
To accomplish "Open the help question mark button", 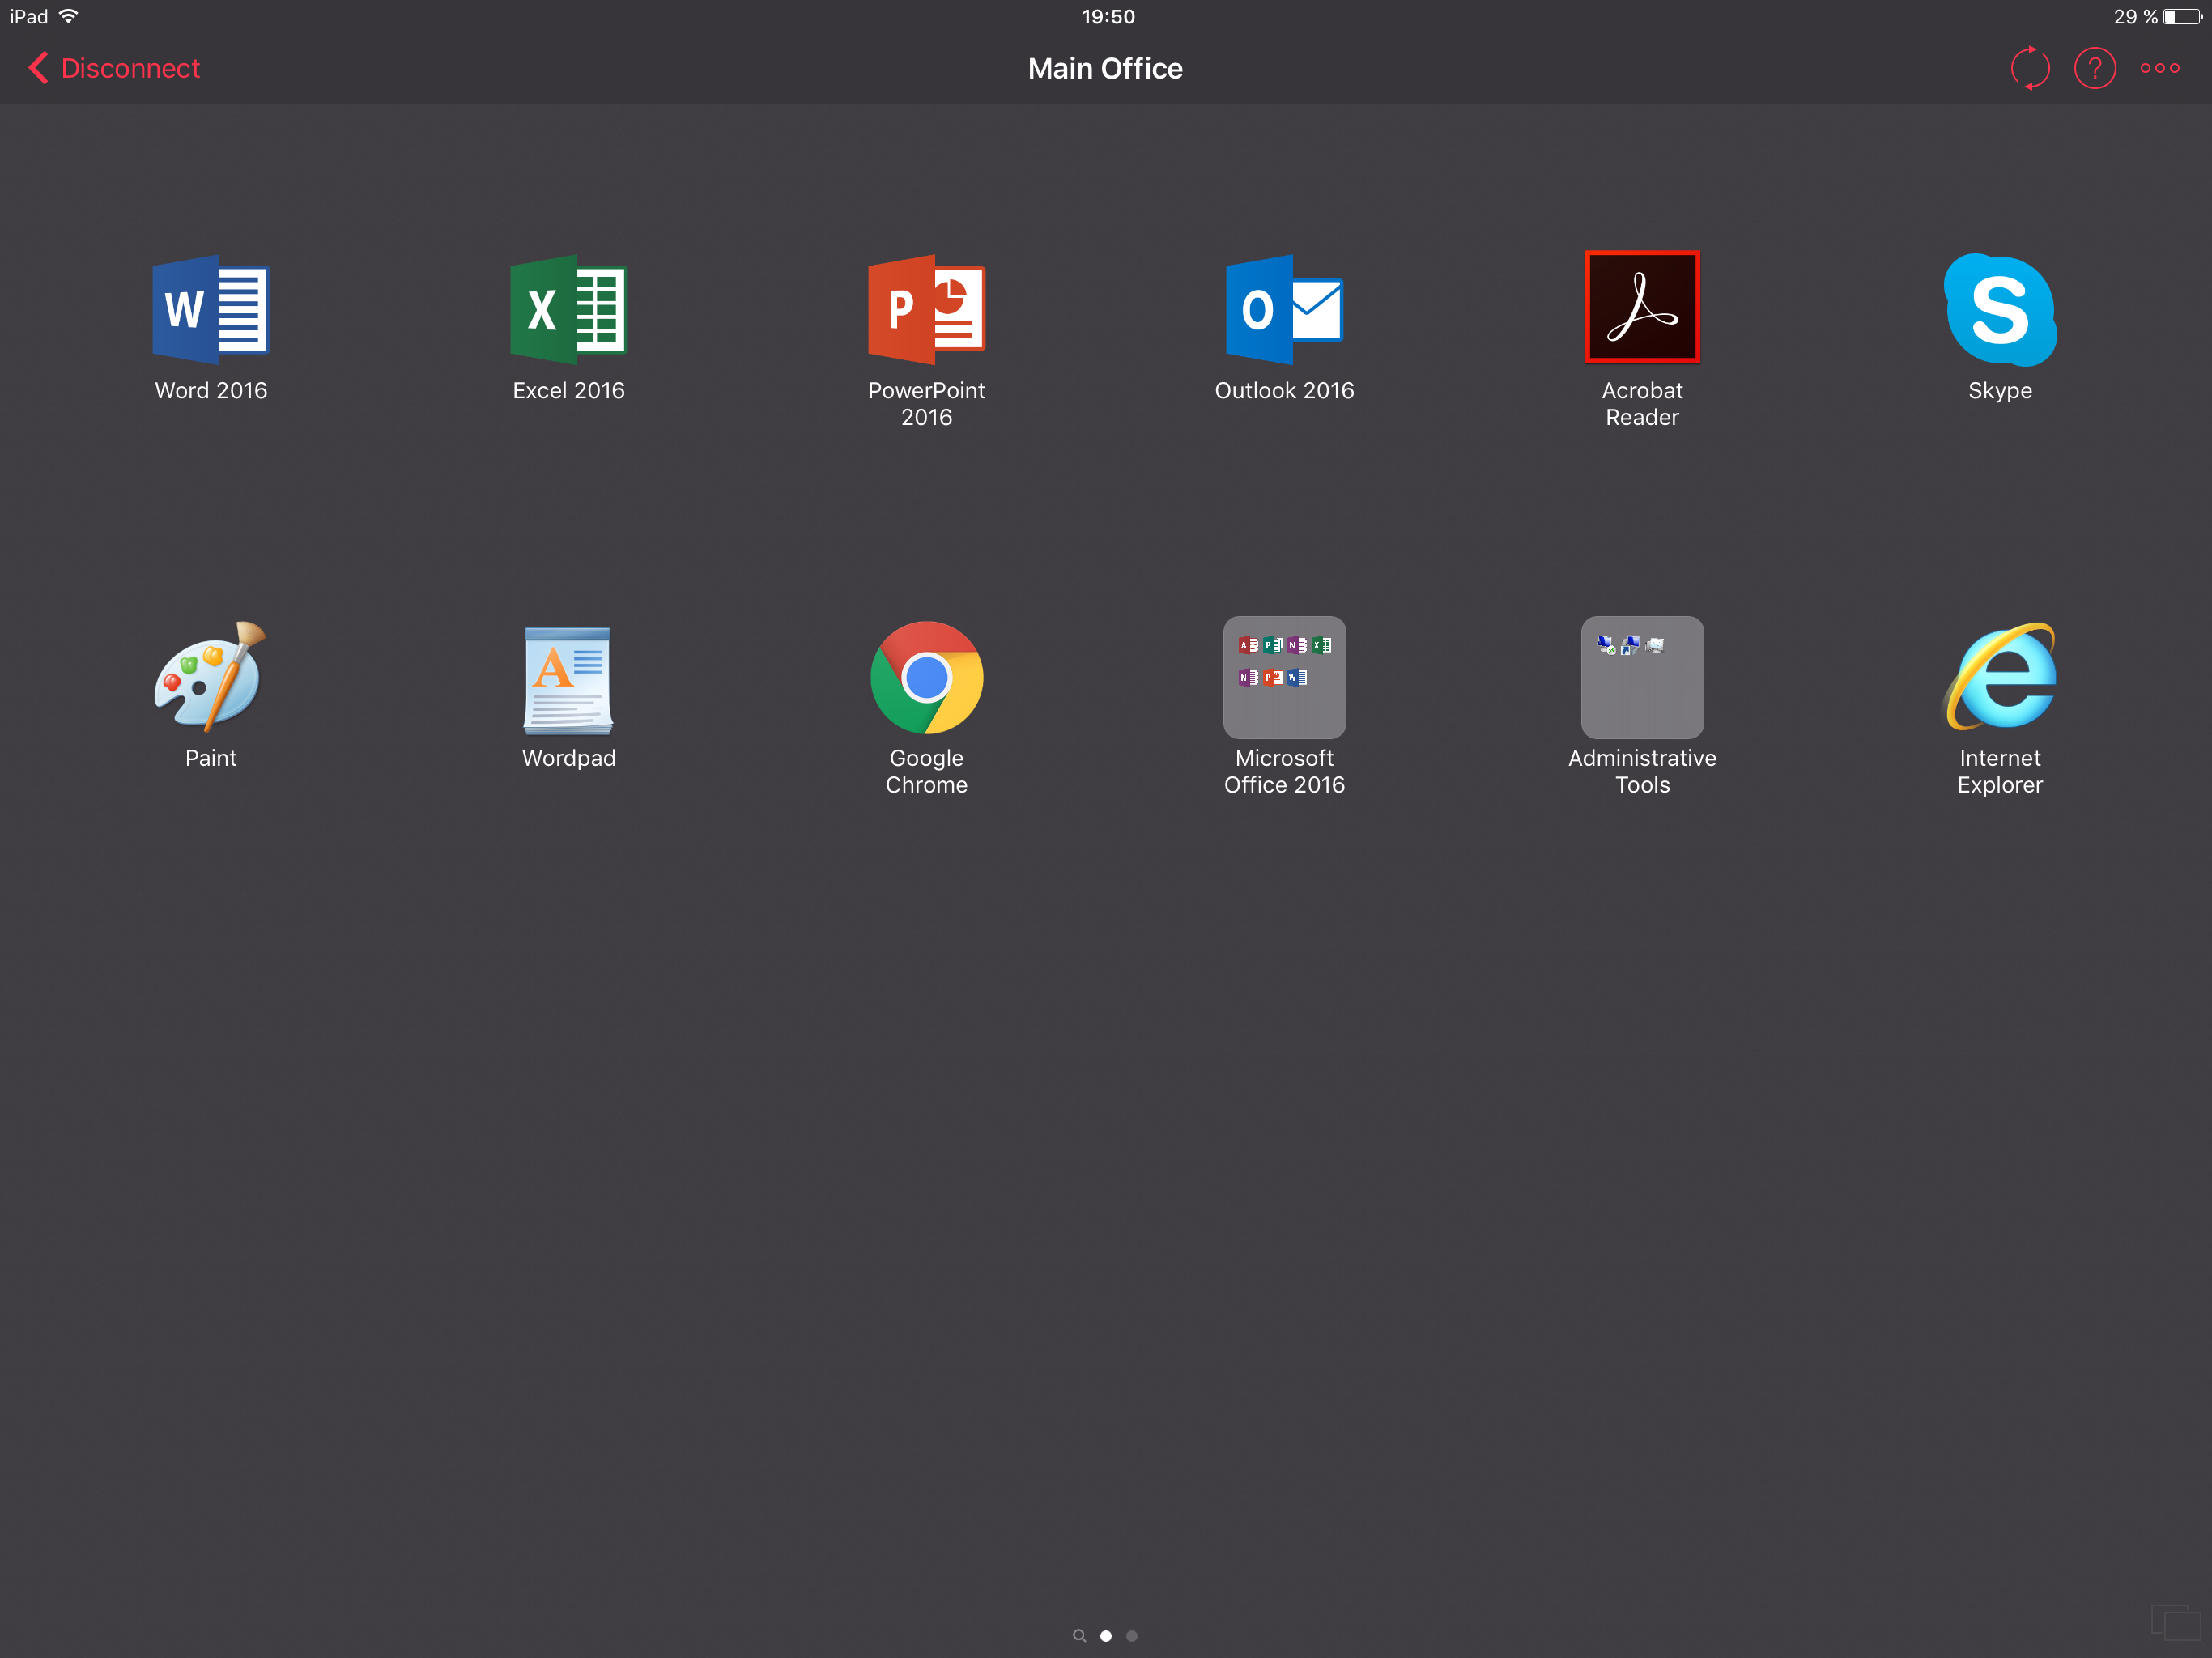I will click(x=2094, y=68).
